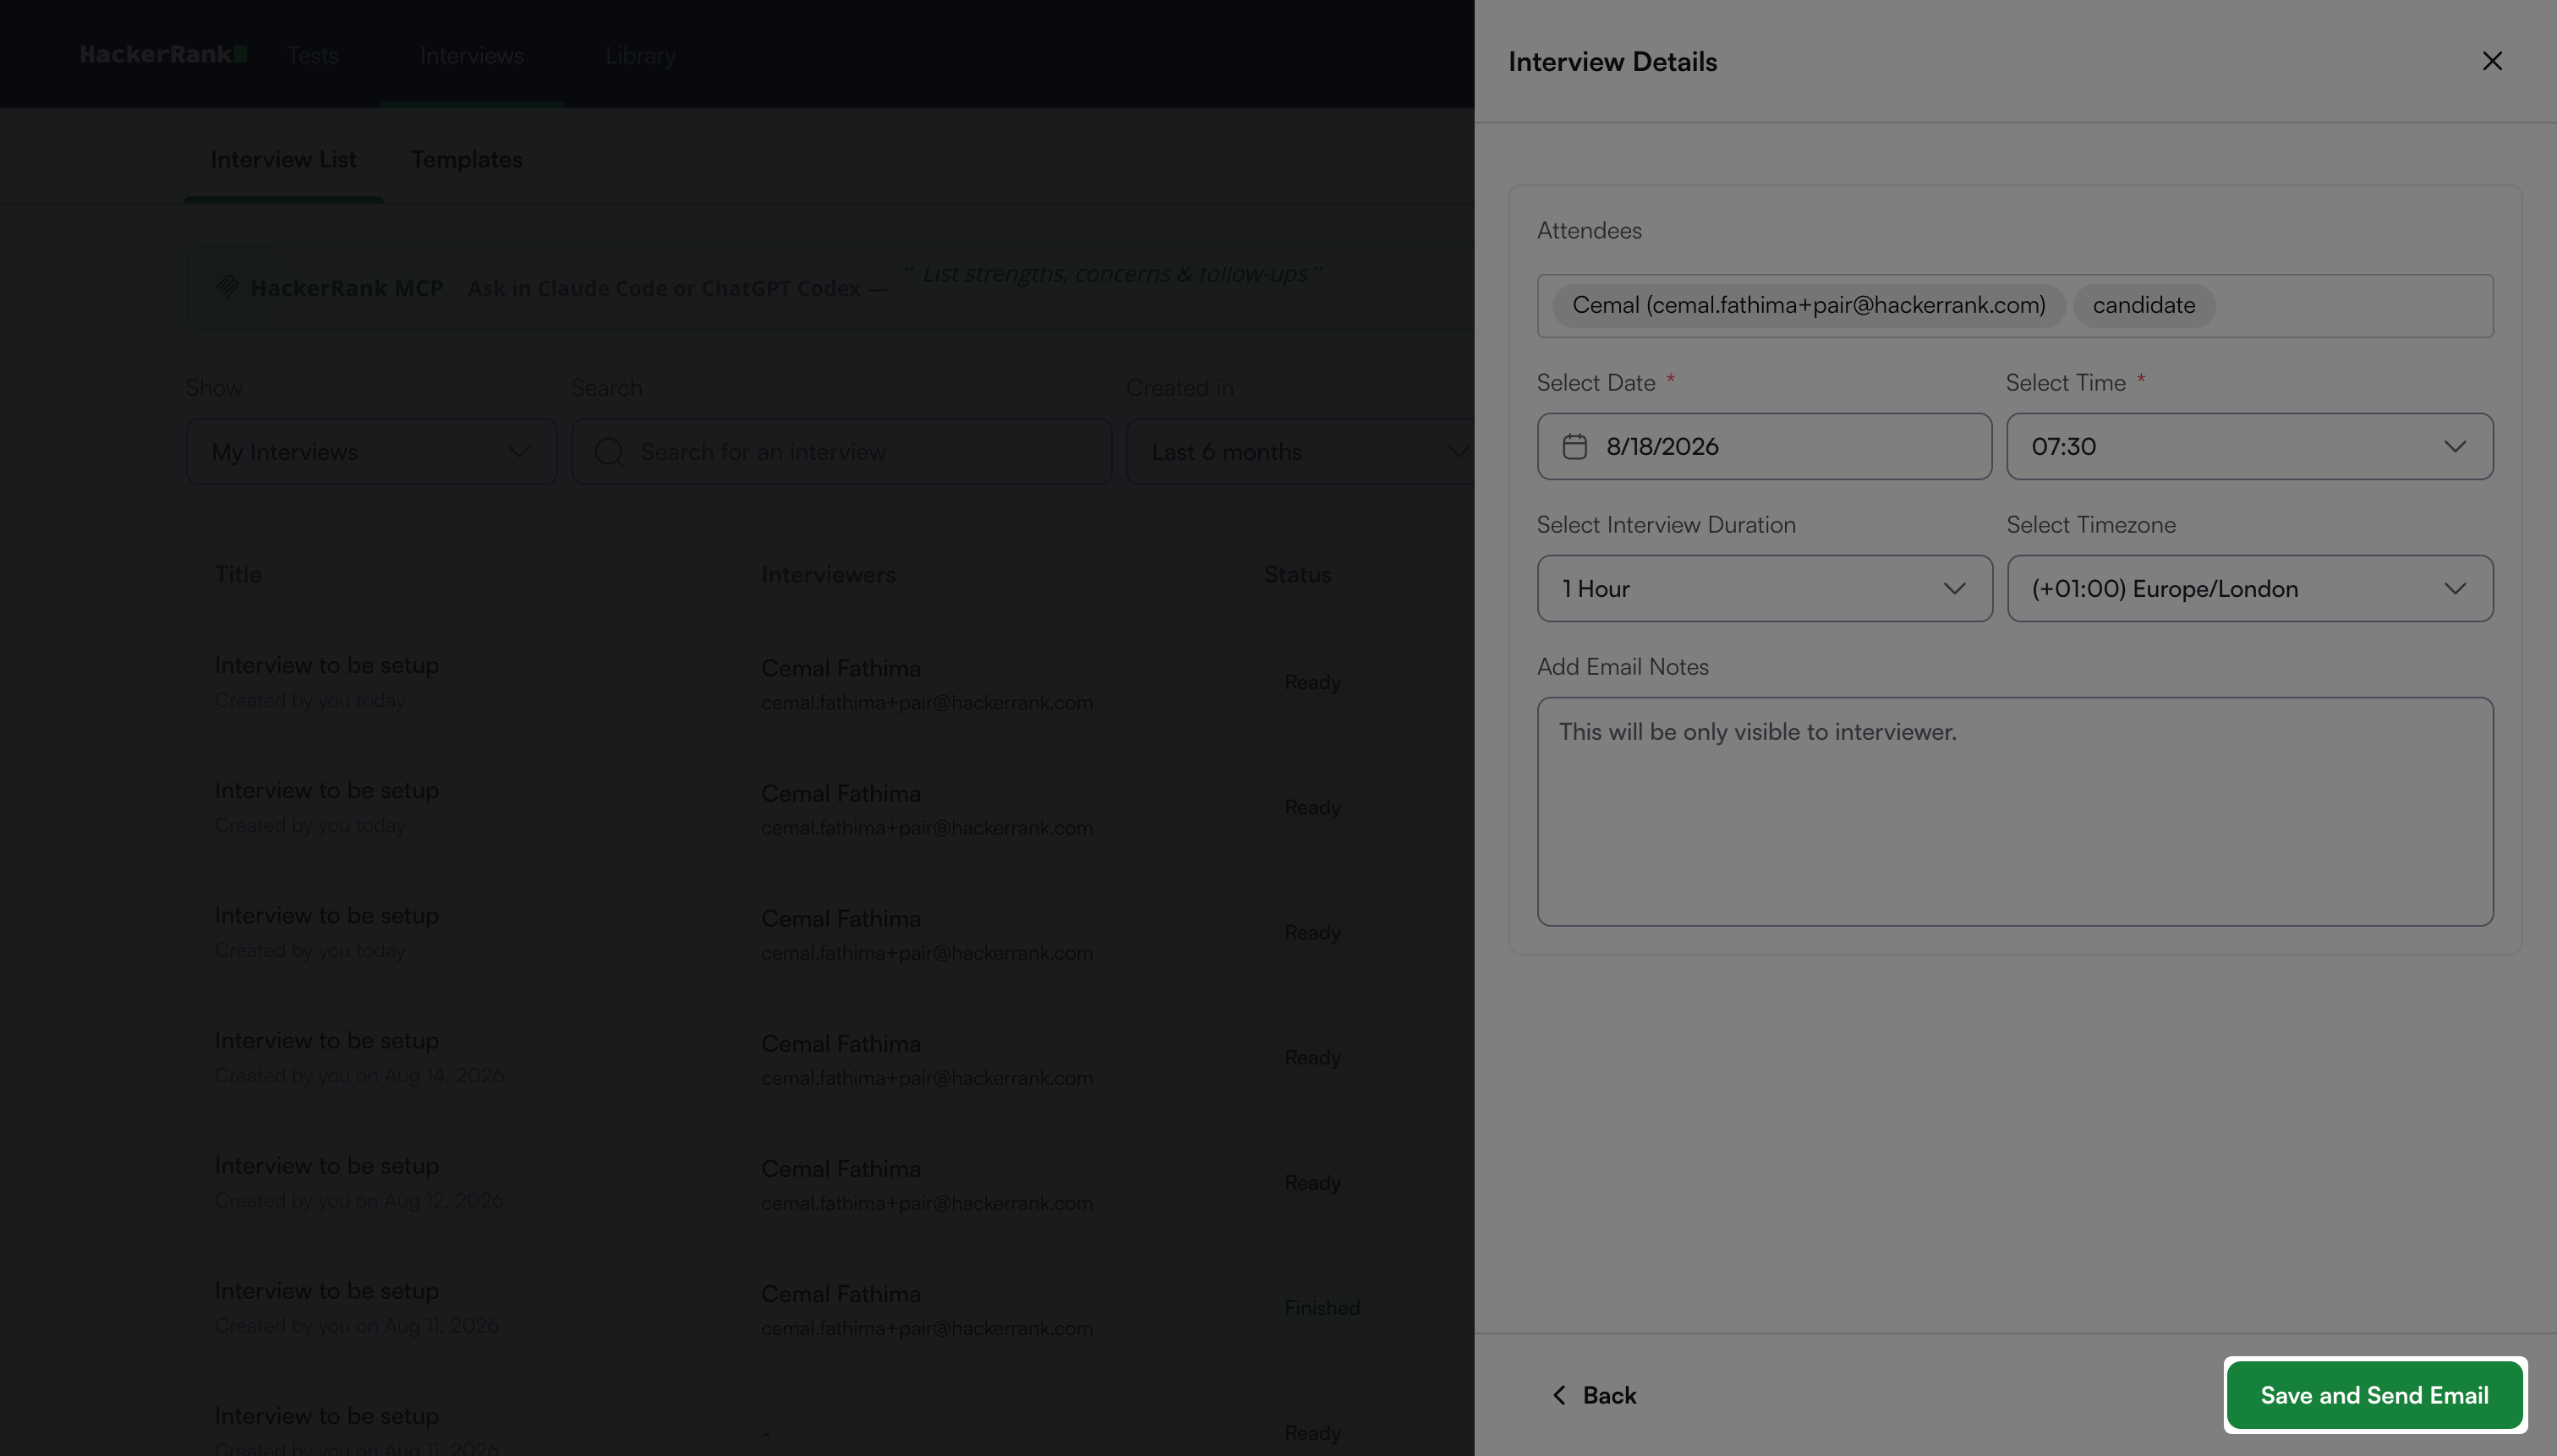The height and width of the screenshot is (1456, 2557).
Task: Close the Interview Details panel
Action: click(2492, 61)
